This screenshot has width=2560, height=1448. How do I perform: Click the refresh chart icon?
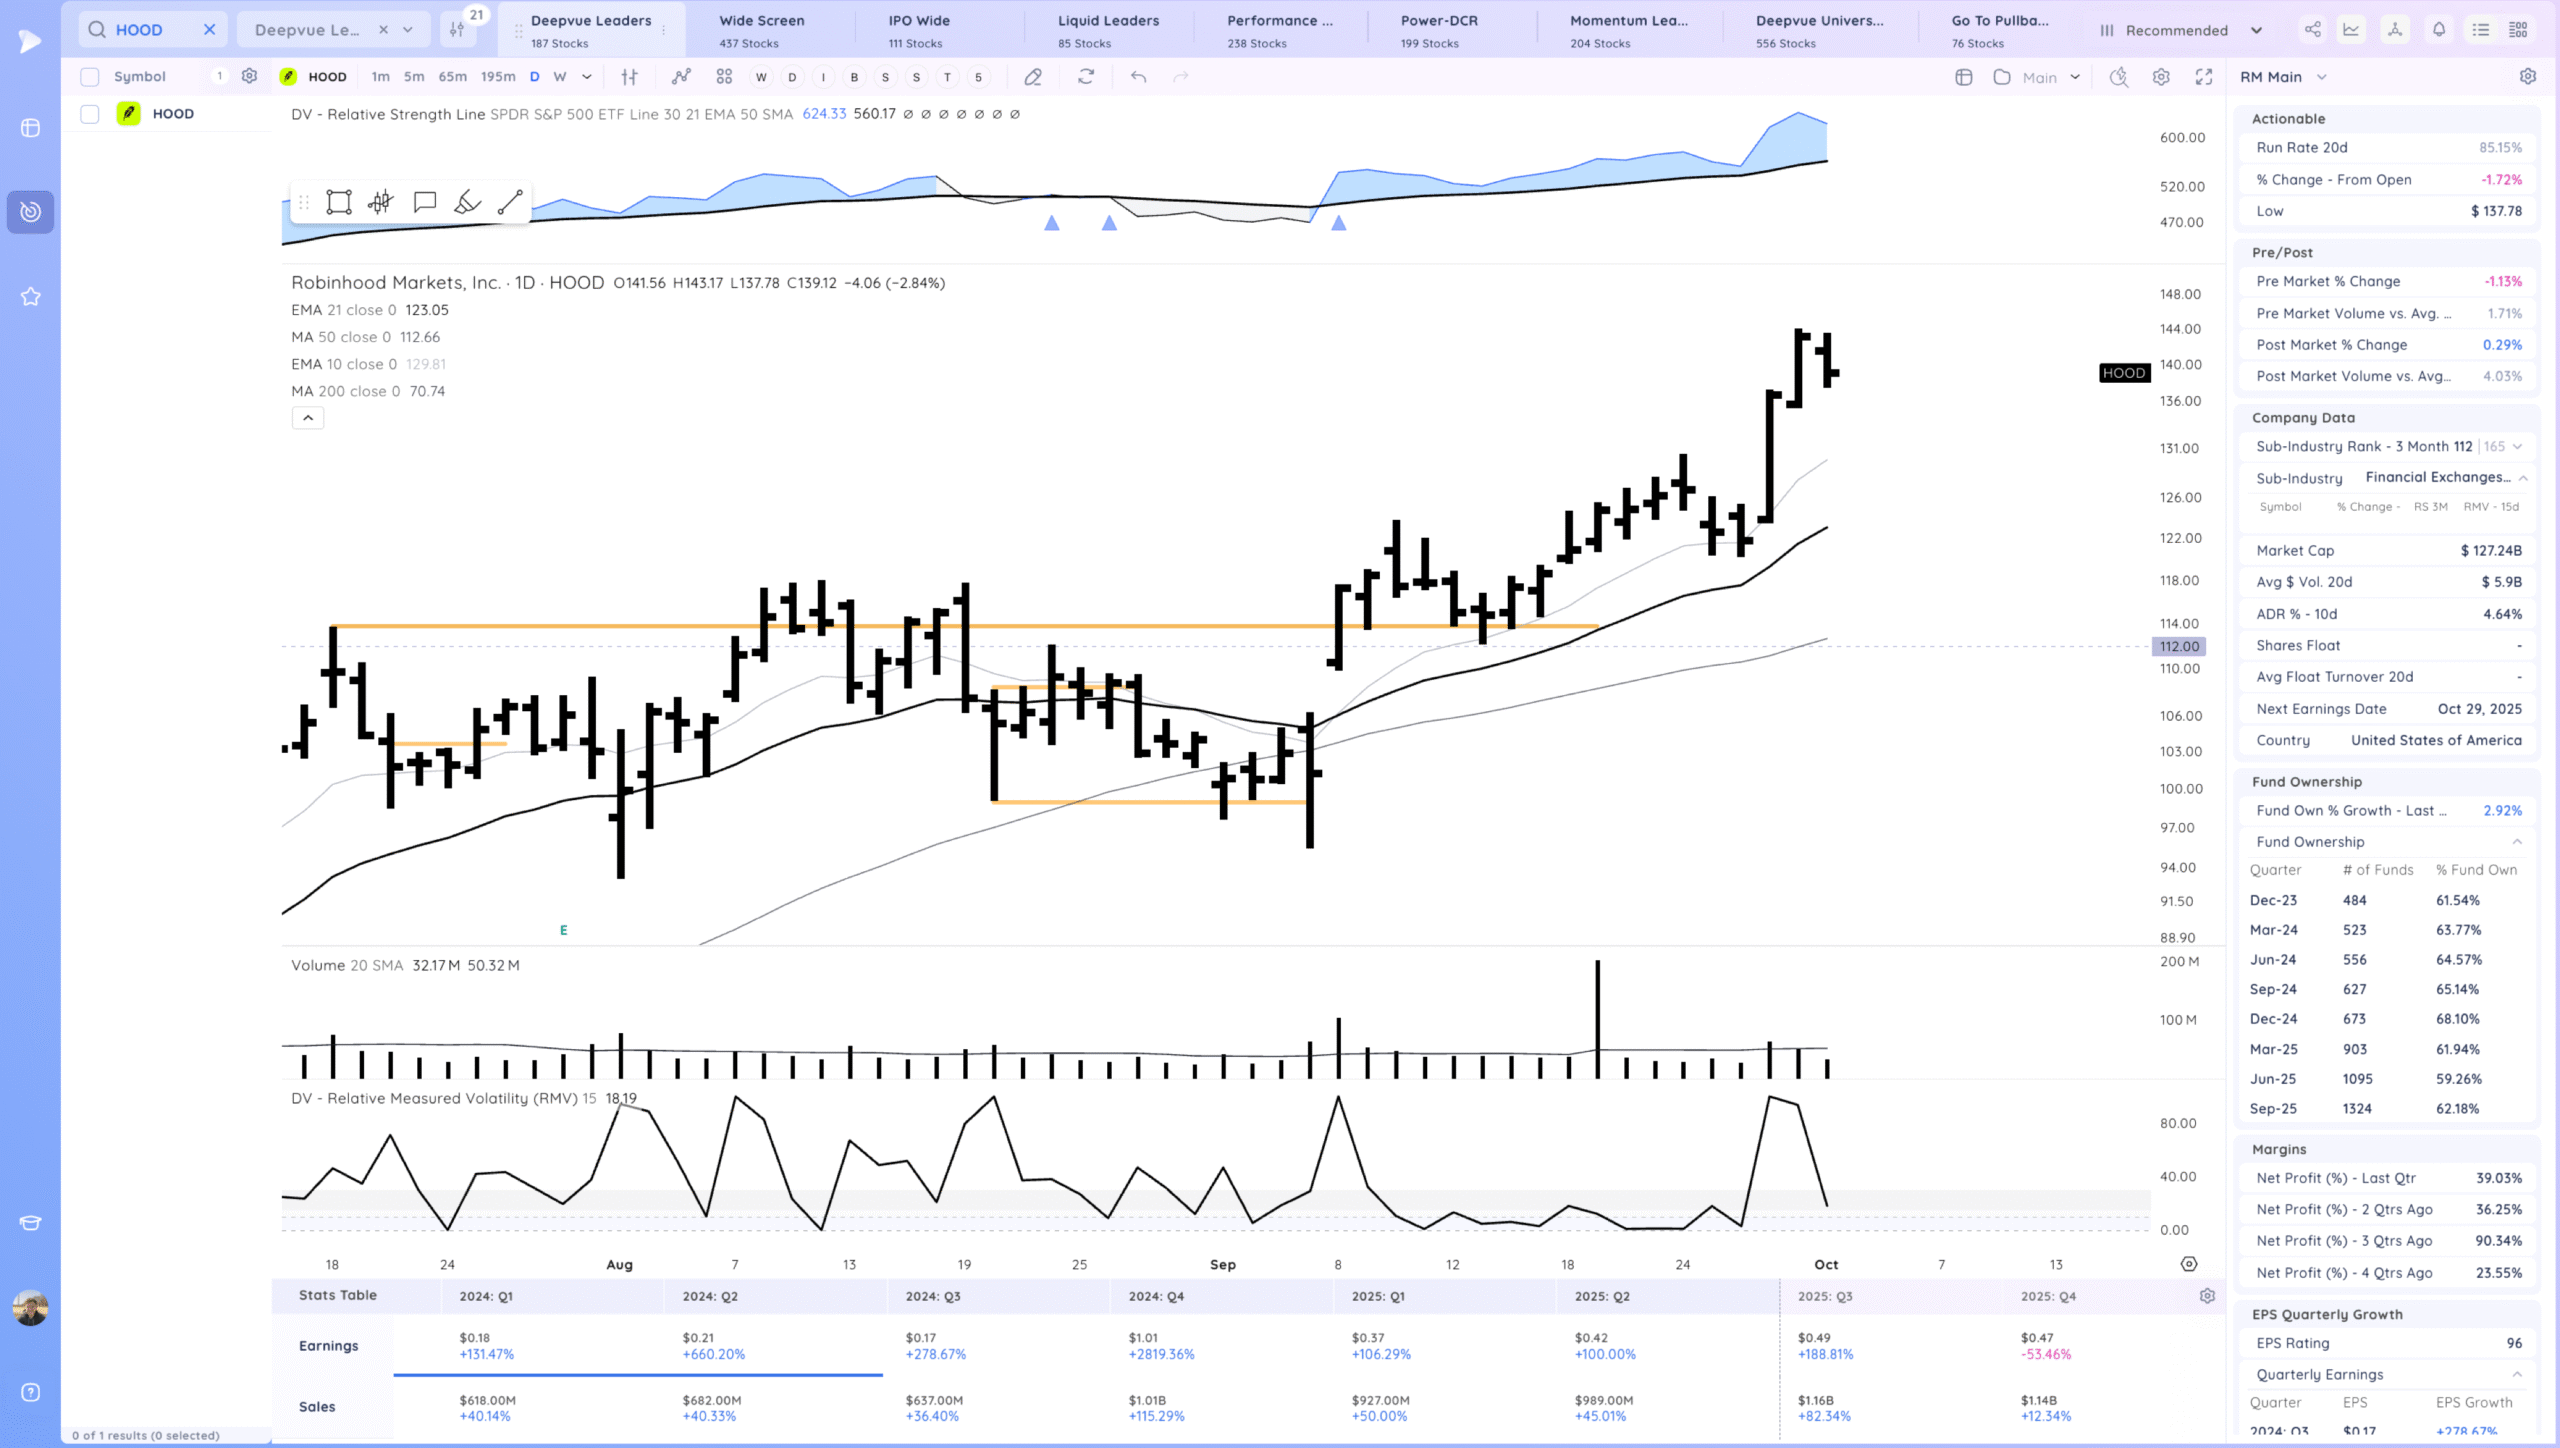(x=1086, y=77)
